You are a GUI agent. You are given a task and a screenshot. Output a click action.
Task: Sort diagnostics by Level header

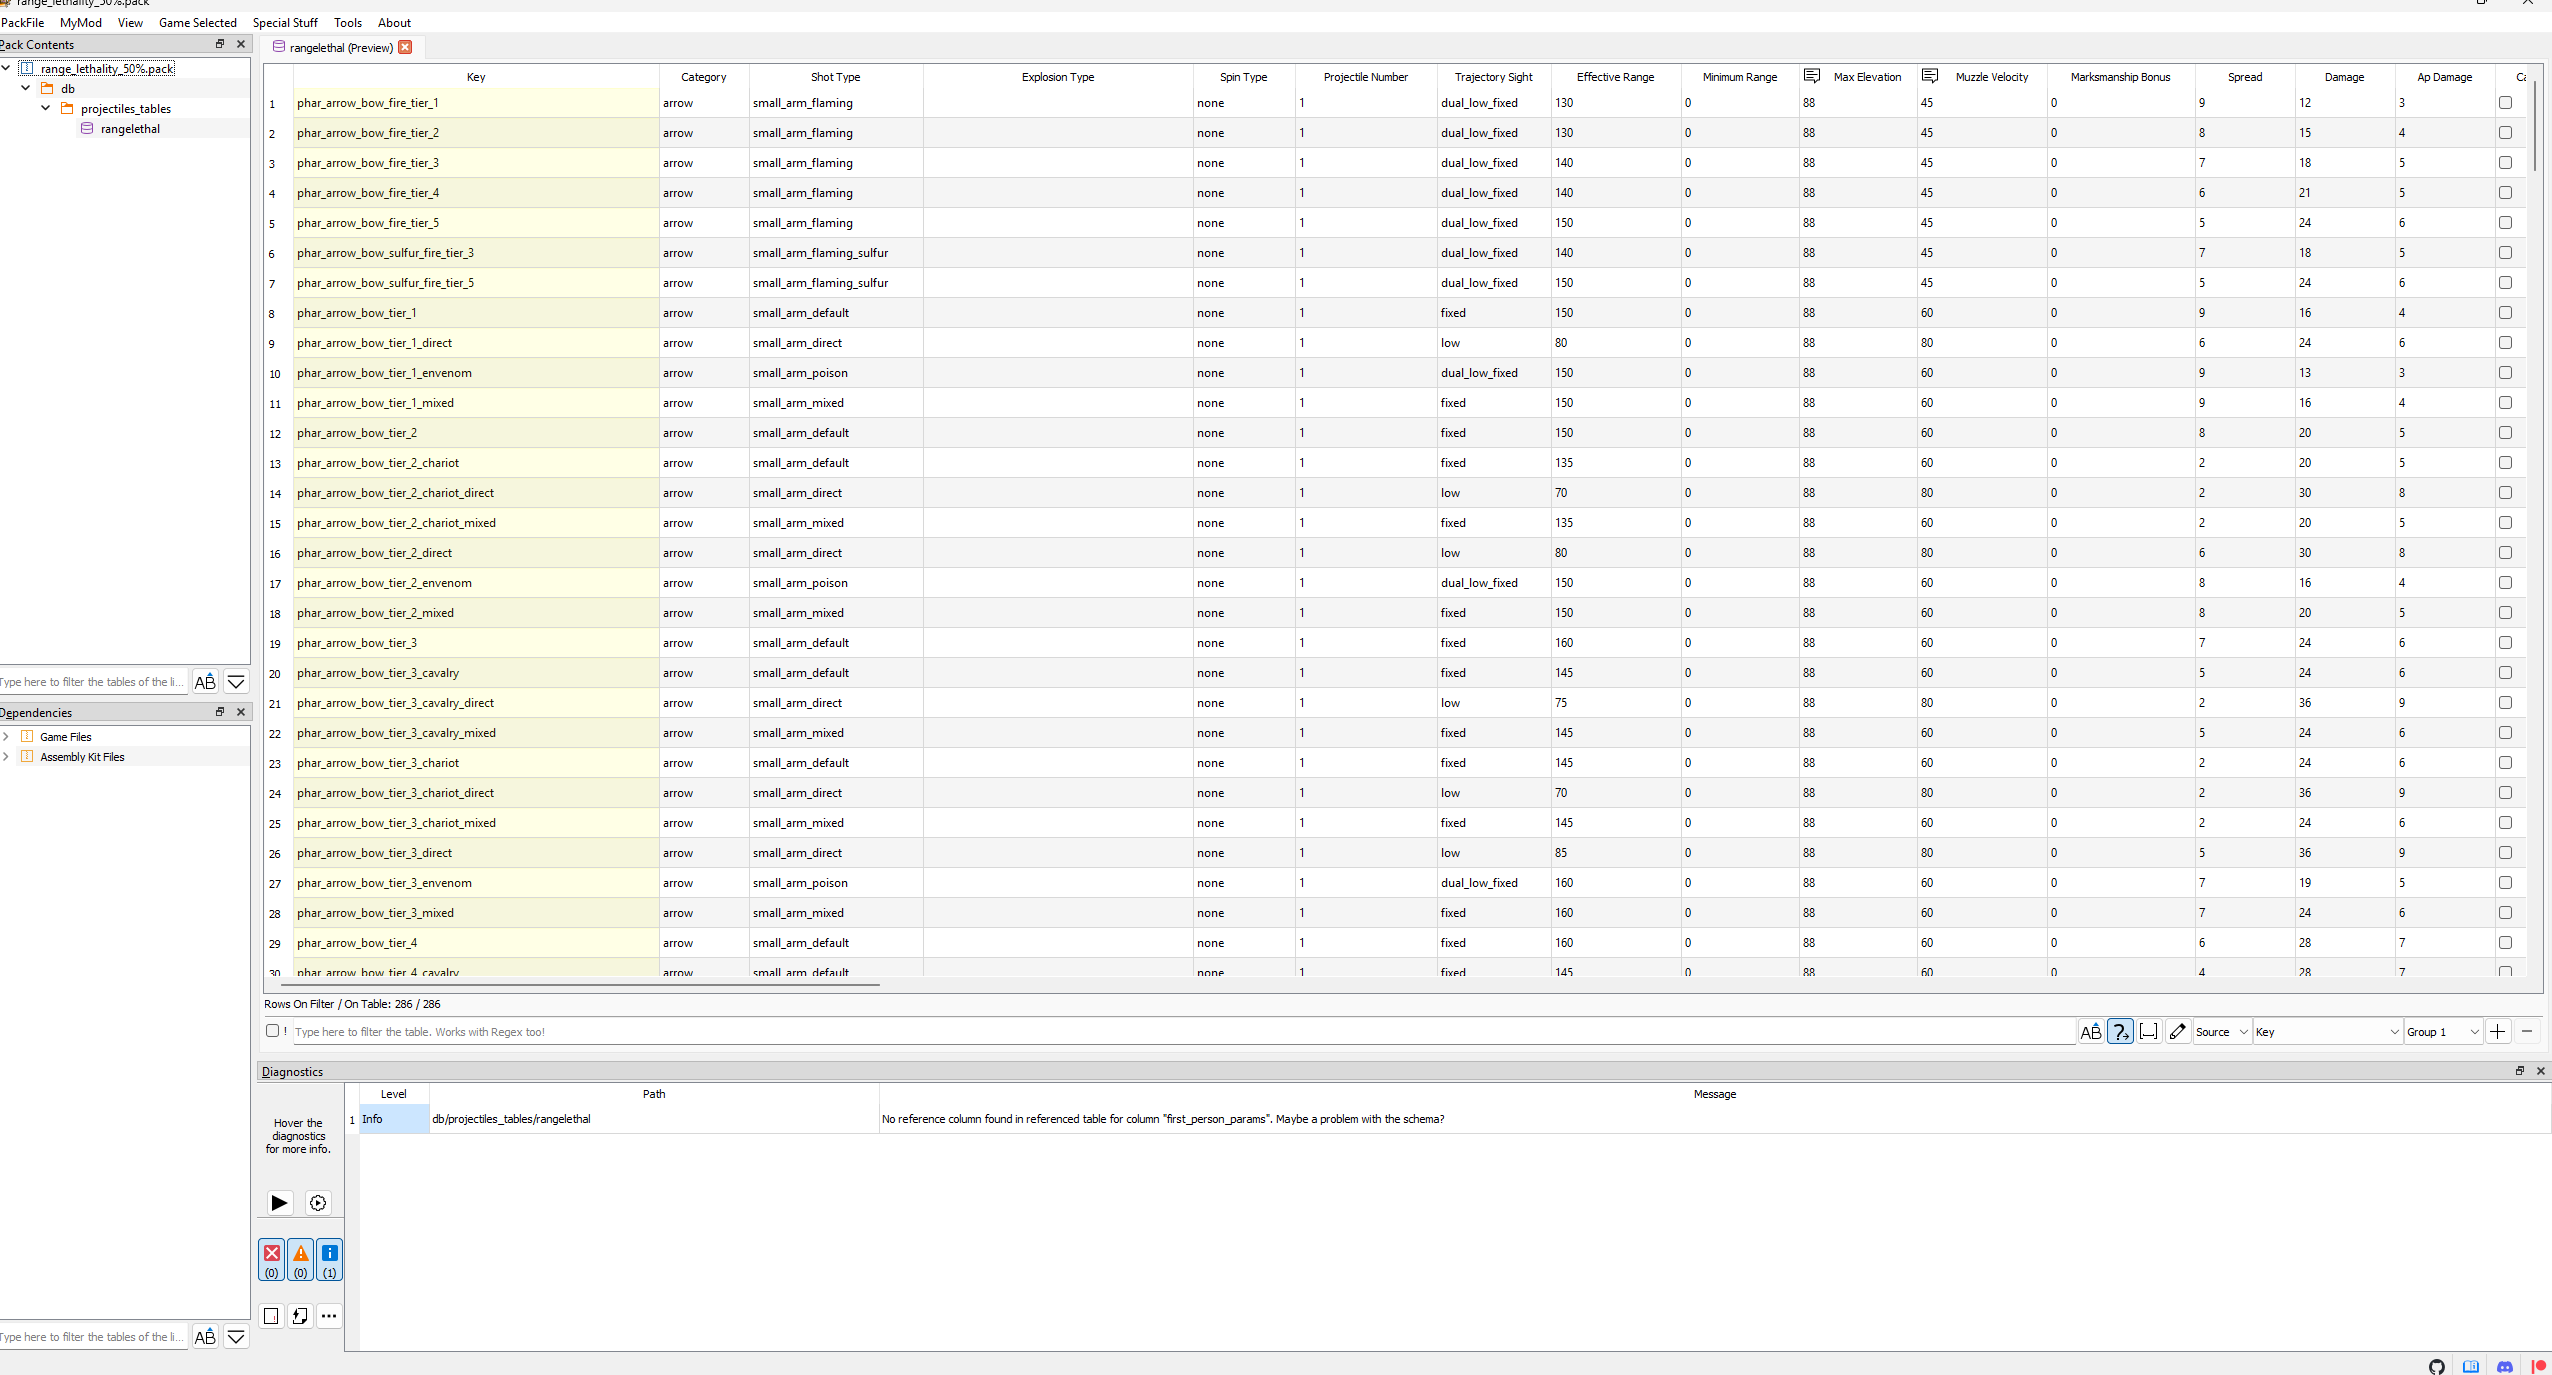394,1093
